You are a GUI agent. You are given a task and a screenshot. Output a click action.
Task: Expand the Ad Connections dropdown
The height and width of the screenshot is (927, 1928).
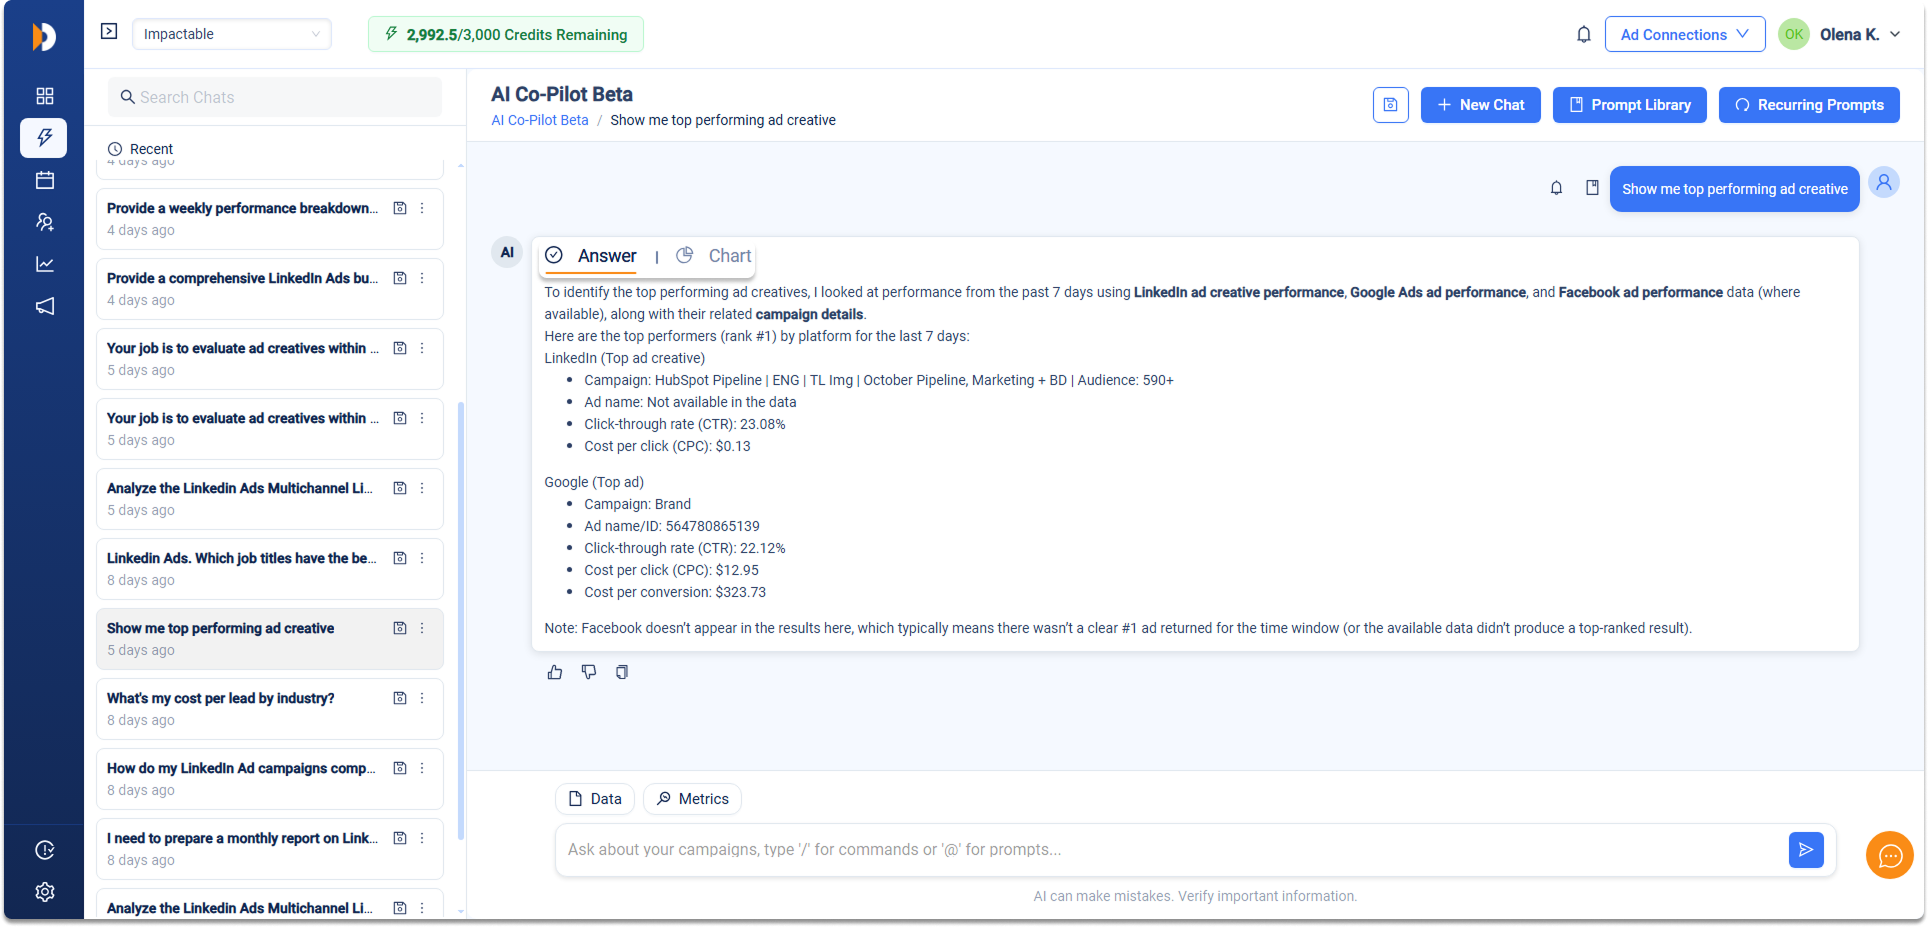coord(1684,34)
